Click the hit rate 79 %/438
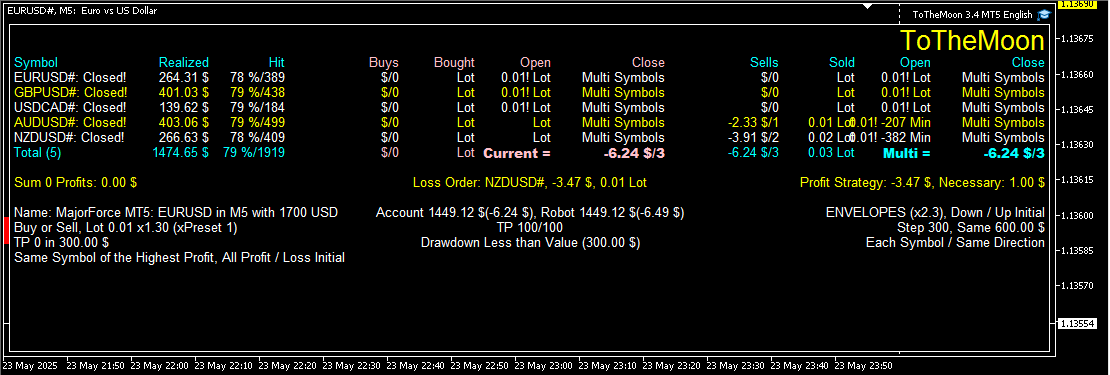 257,93
